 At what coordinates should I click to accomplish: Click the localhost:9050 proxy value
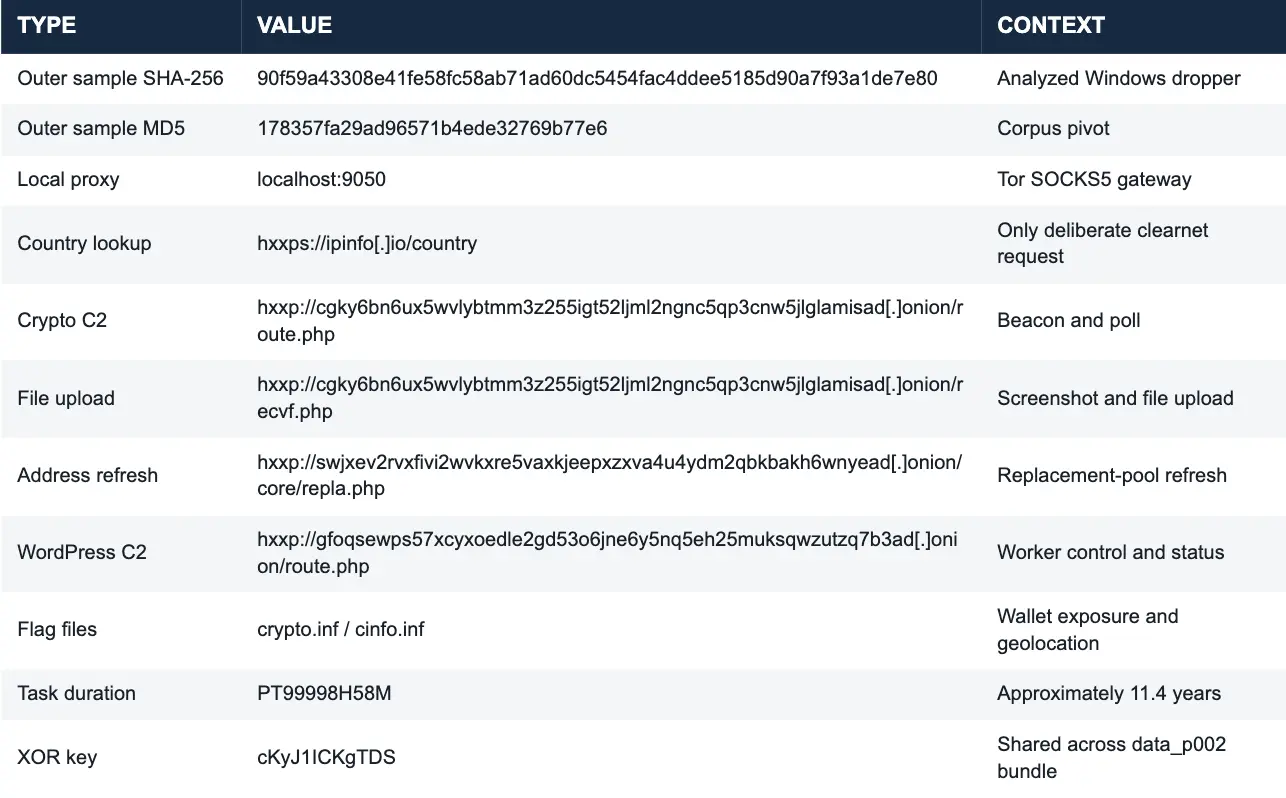(x=321, y=179)
